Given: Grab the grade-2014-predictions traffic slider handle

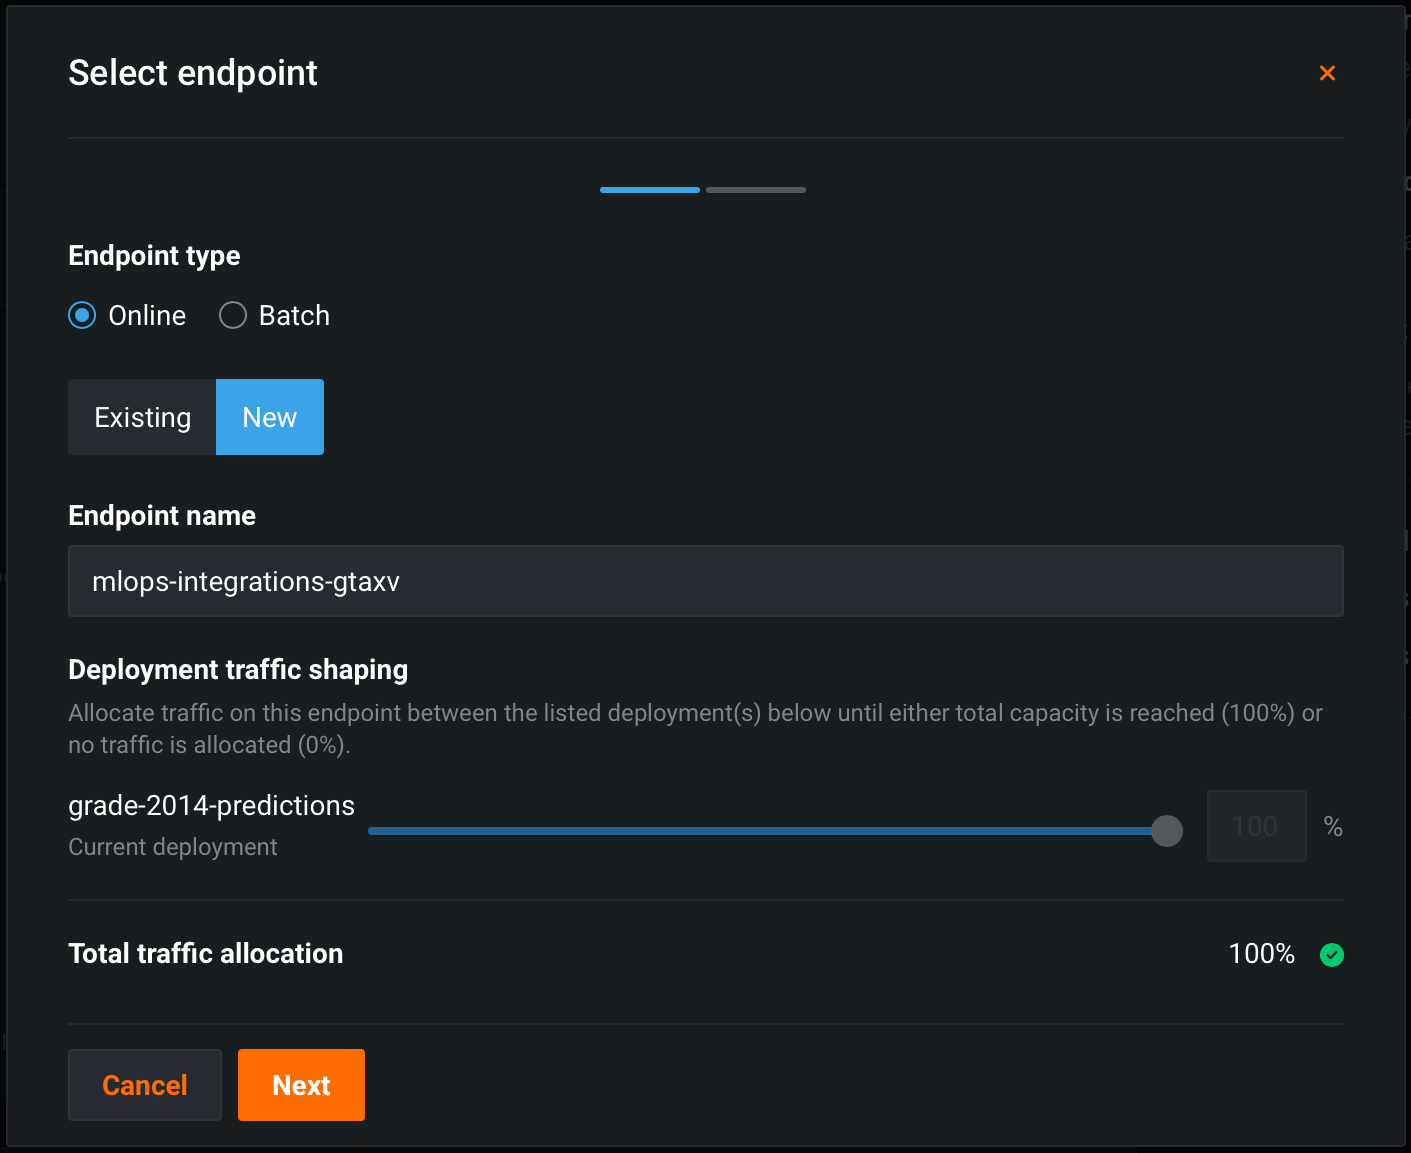Looking at the screenshot, I should 1166,830.
